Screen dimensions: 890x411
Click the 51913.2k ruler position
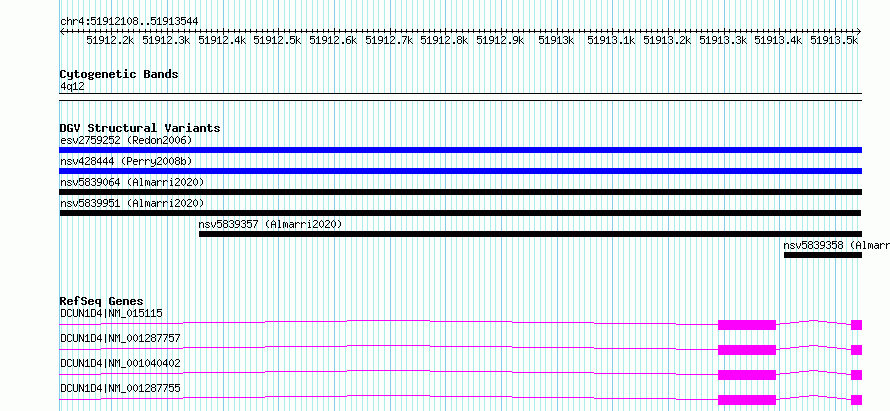(667, 40)
